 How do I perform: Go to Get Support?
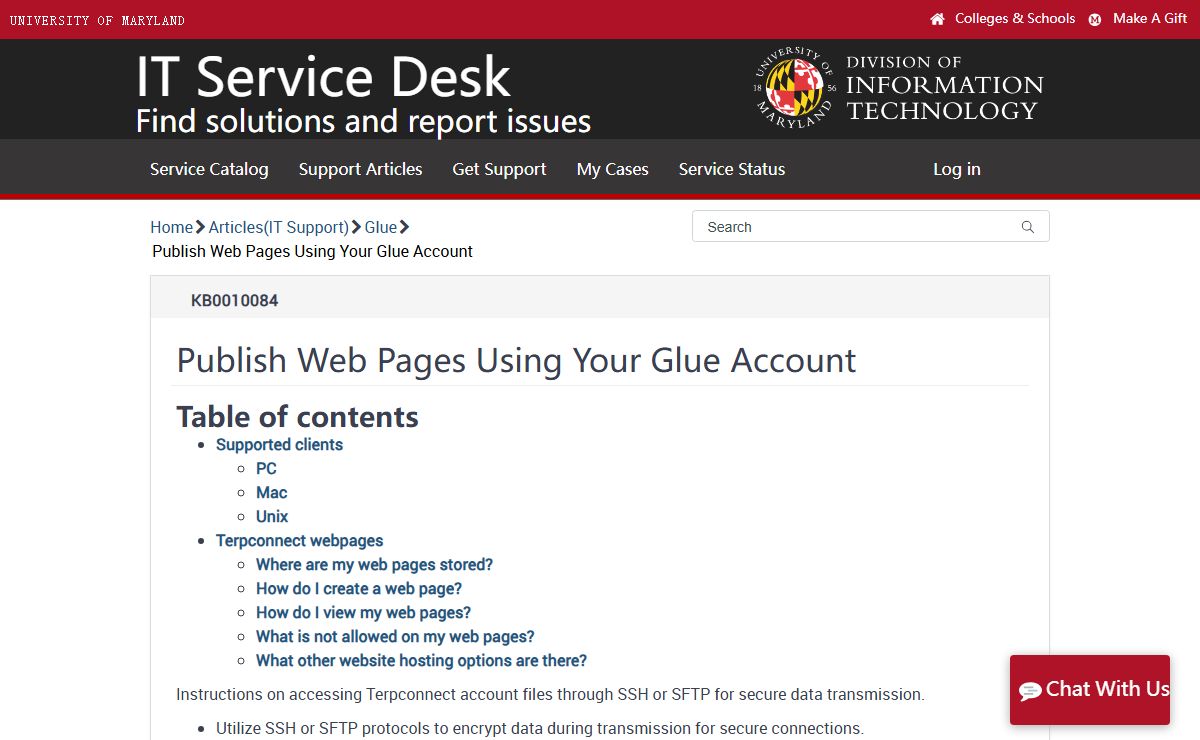coord(500,169)
